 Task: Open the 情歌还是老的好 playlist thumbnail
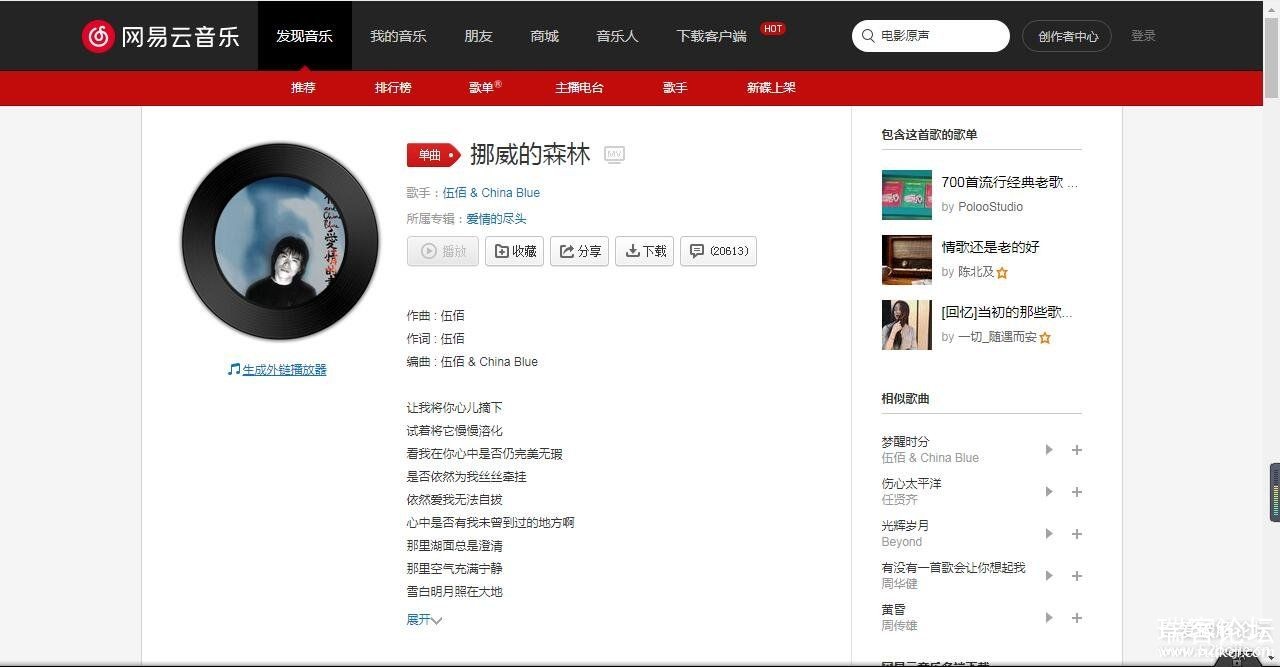click(907, 260)
